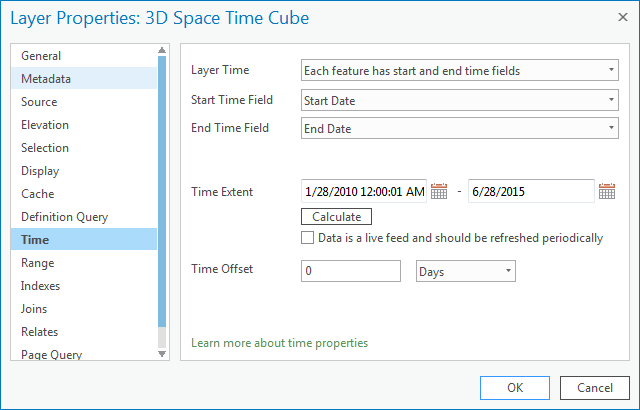The image size is (640, 410).
Task: Open the start time calendar picker
Action: tap(439, 192)
